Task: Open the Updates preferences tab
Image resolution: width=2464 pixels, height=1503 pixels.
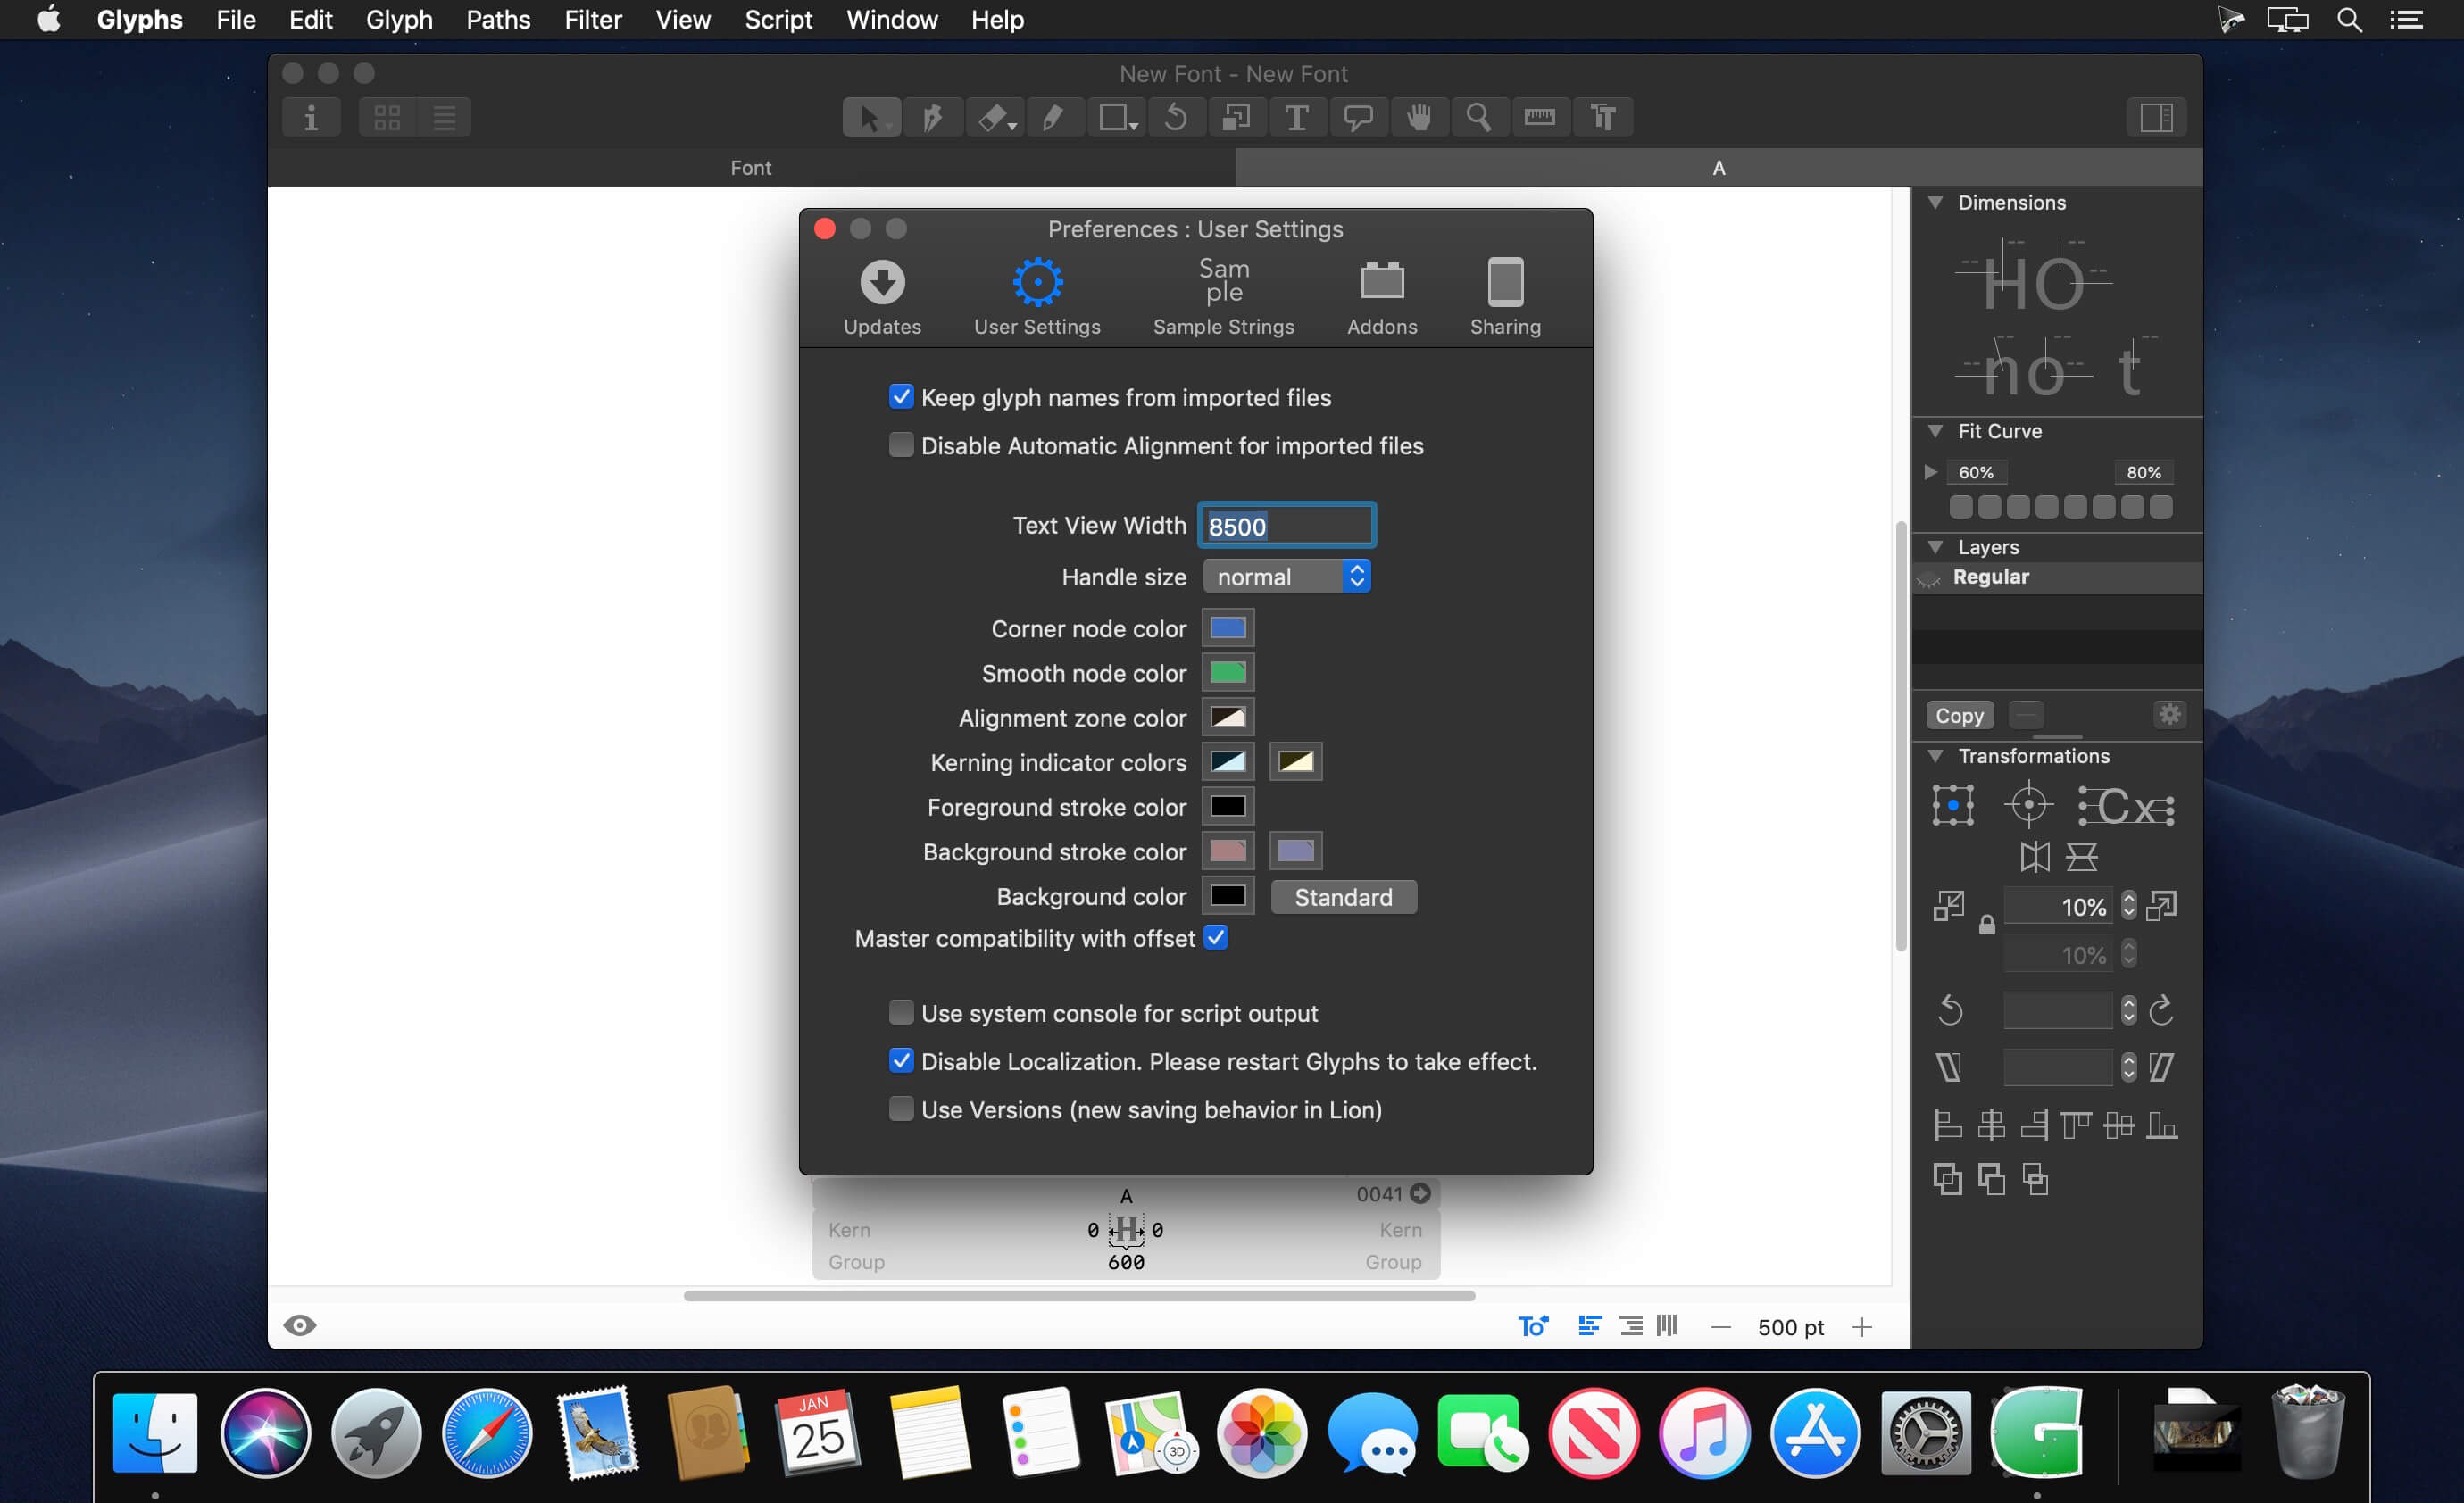Action: [882, 298]
